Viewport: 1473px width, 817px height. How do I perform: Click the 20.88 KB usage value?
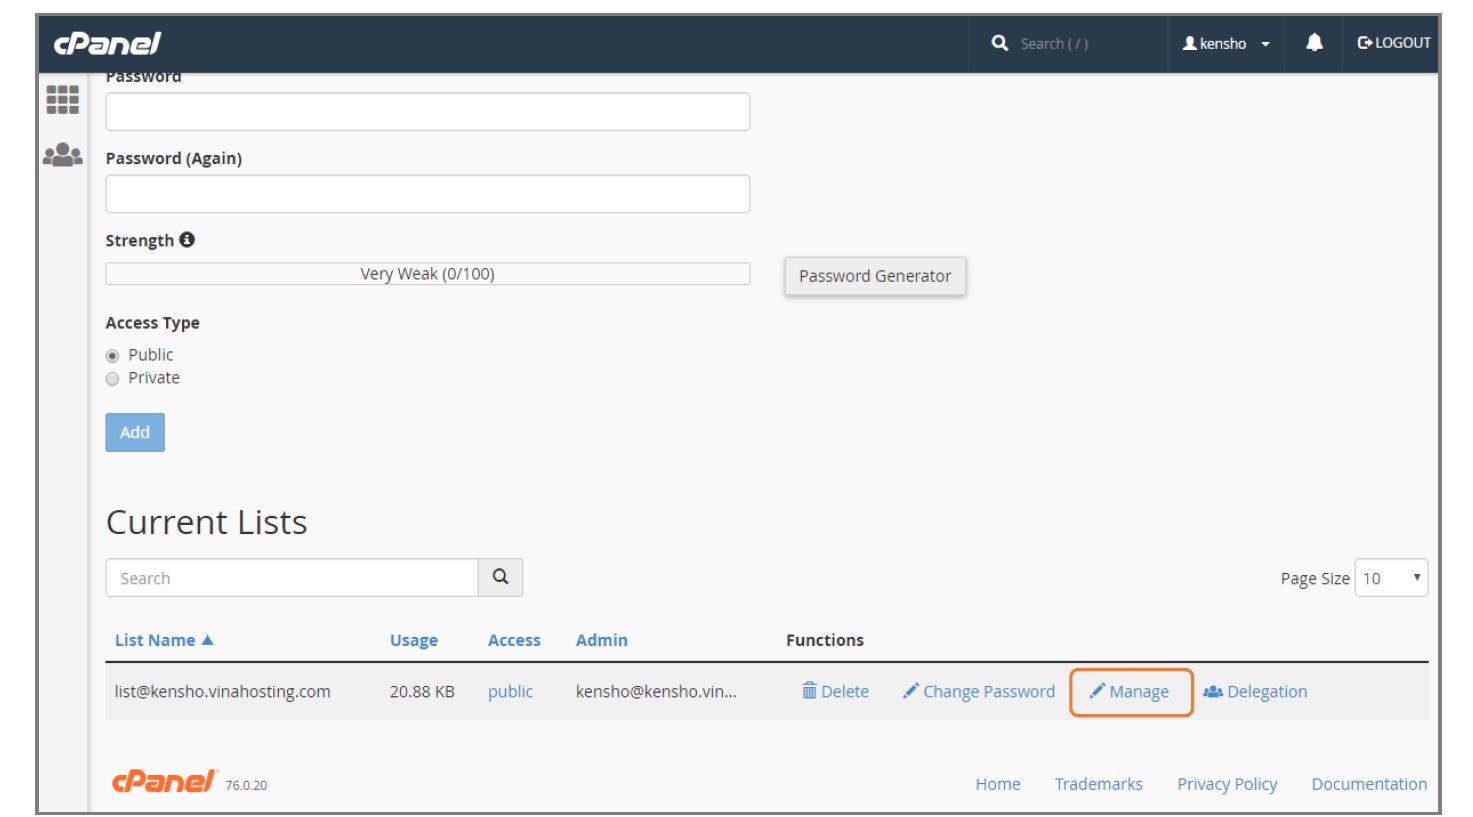pyautogui.click(x=422, y=691)
